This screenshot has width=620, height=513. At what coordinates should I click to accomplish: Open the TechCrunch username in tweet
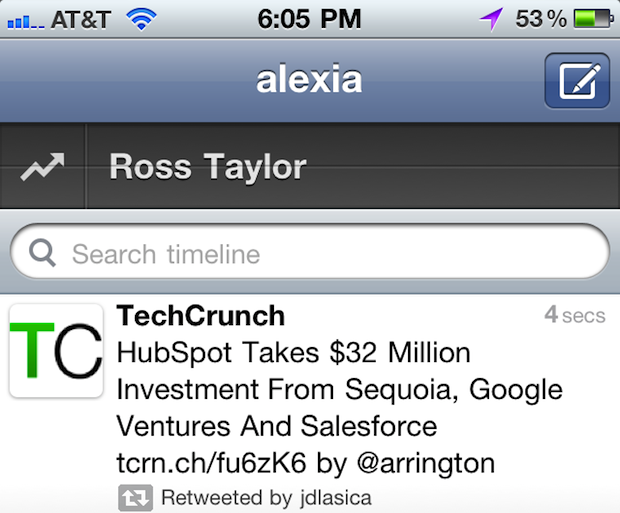pos(201,316)
